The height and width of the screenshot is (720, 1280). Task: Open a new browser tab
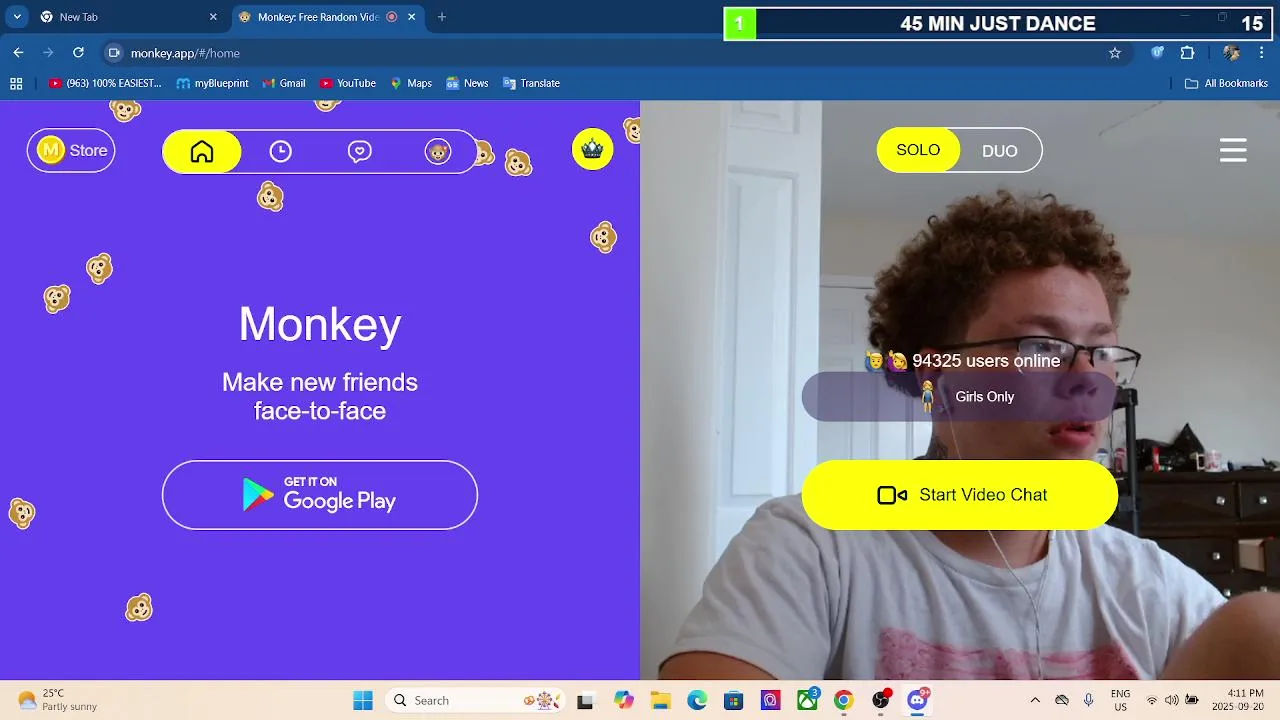click(x=442, y=17)
